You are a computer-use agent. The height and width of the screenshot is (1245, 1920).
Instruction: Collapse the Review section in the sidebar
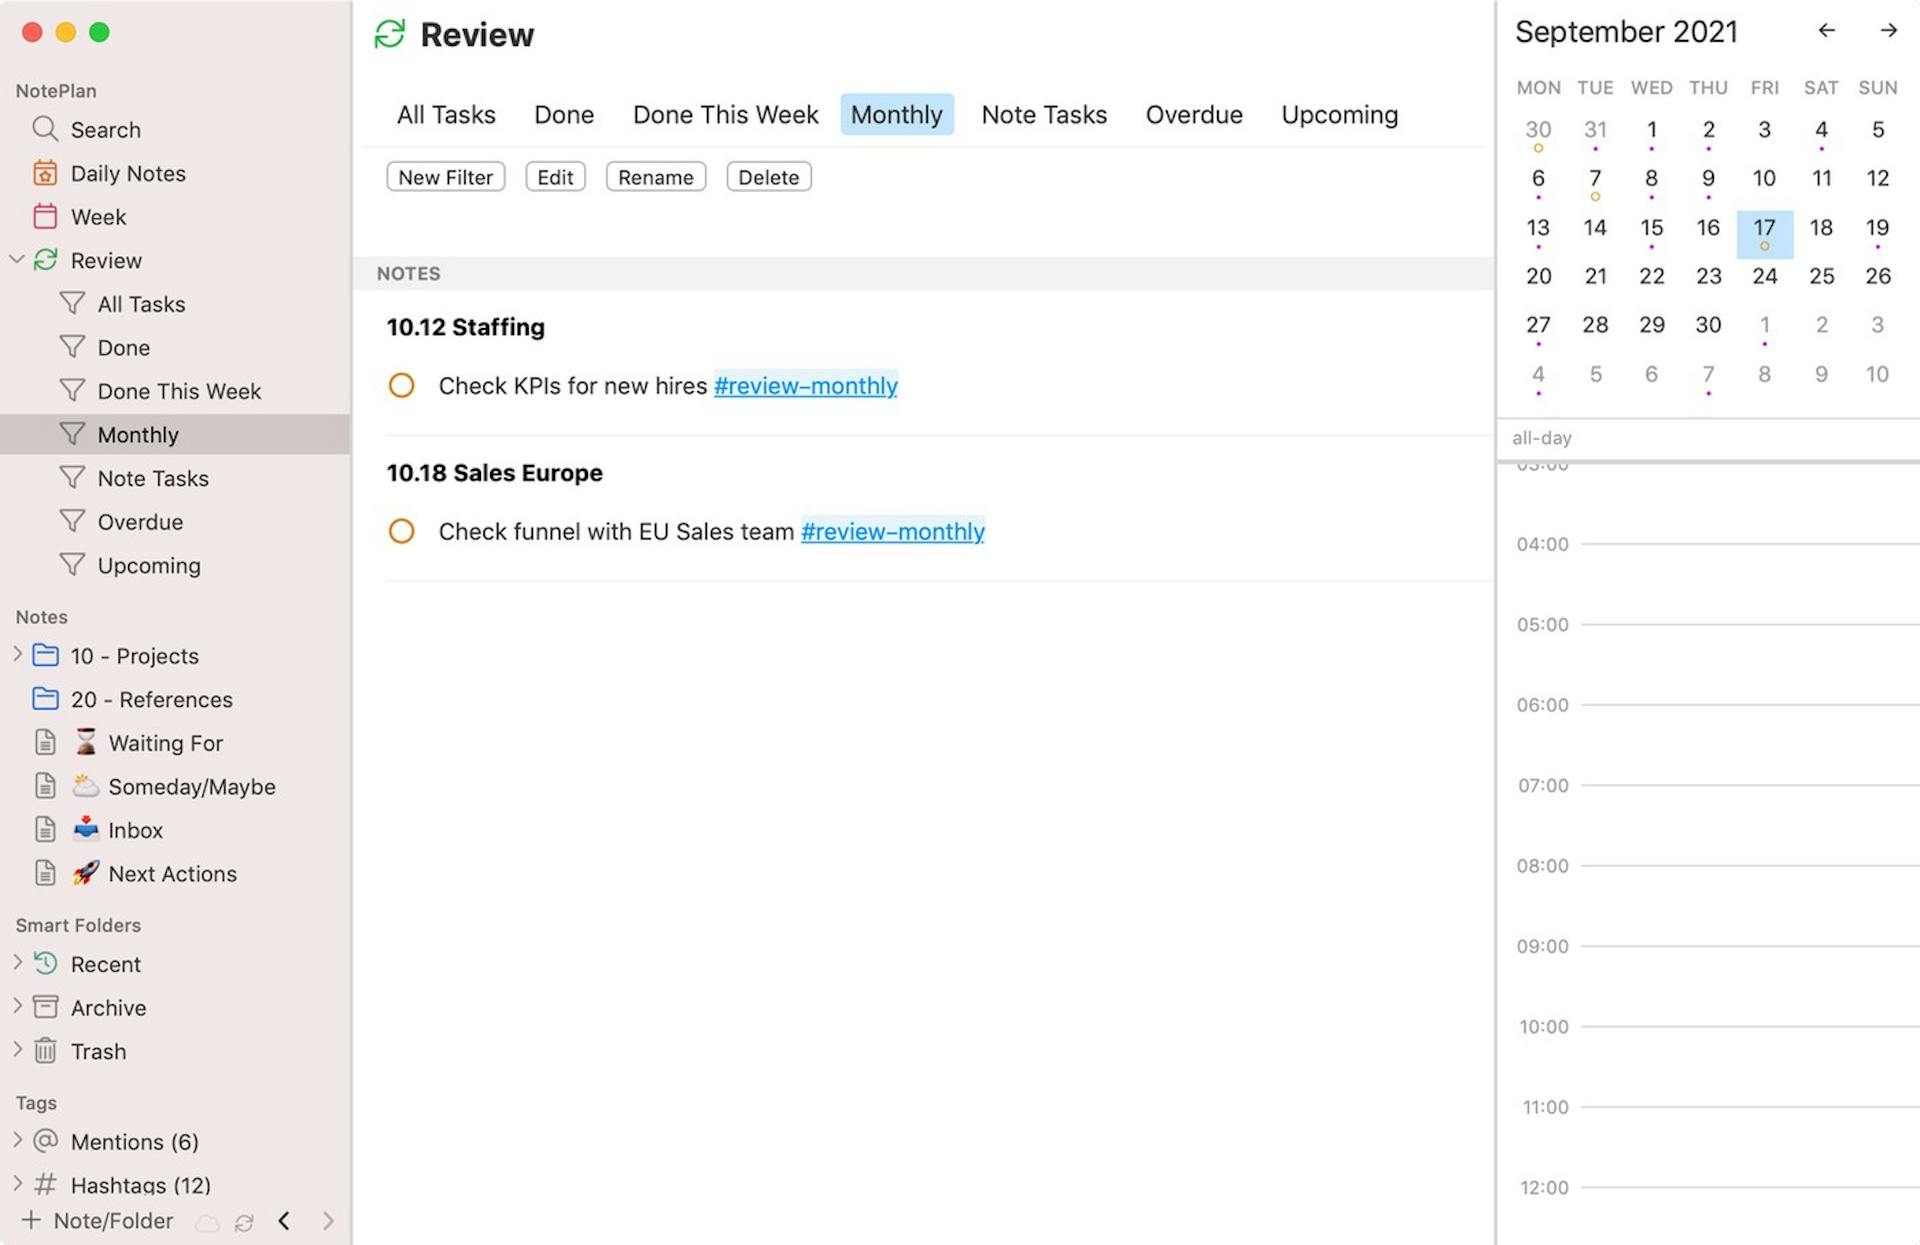(16, 260)
